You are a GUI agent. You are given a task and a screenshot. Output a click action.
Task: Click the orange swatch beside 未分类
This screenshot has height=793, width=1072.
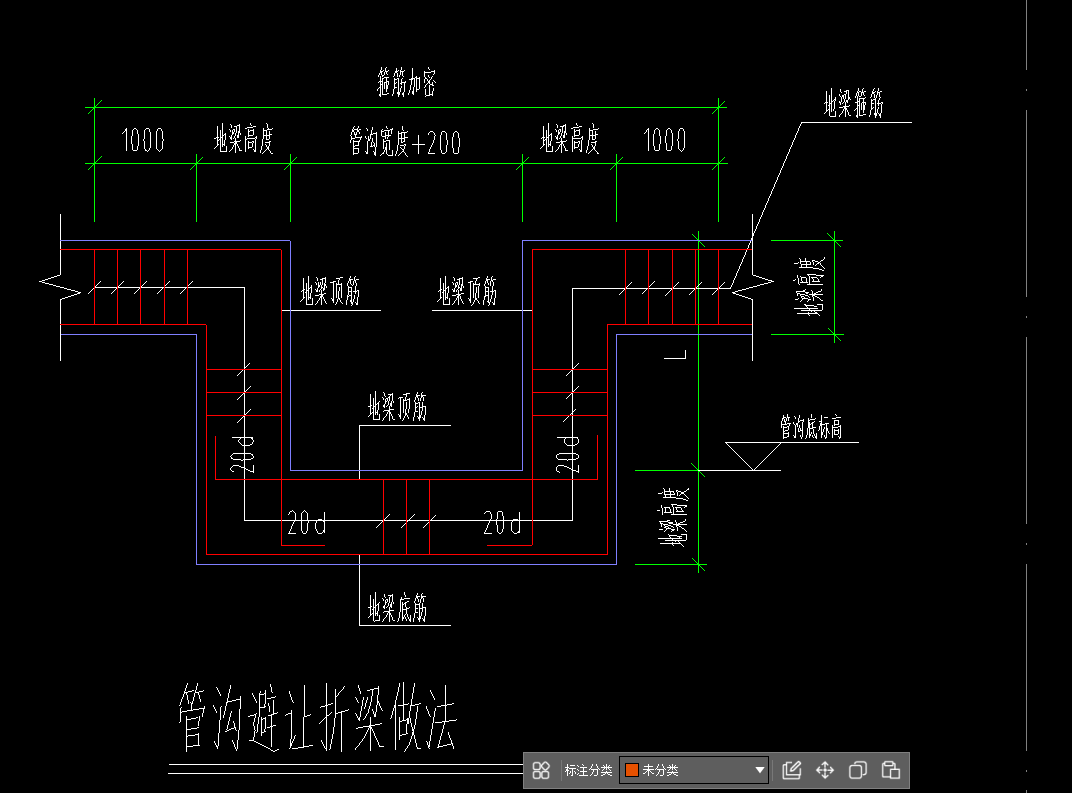click(x=632, y=770)
